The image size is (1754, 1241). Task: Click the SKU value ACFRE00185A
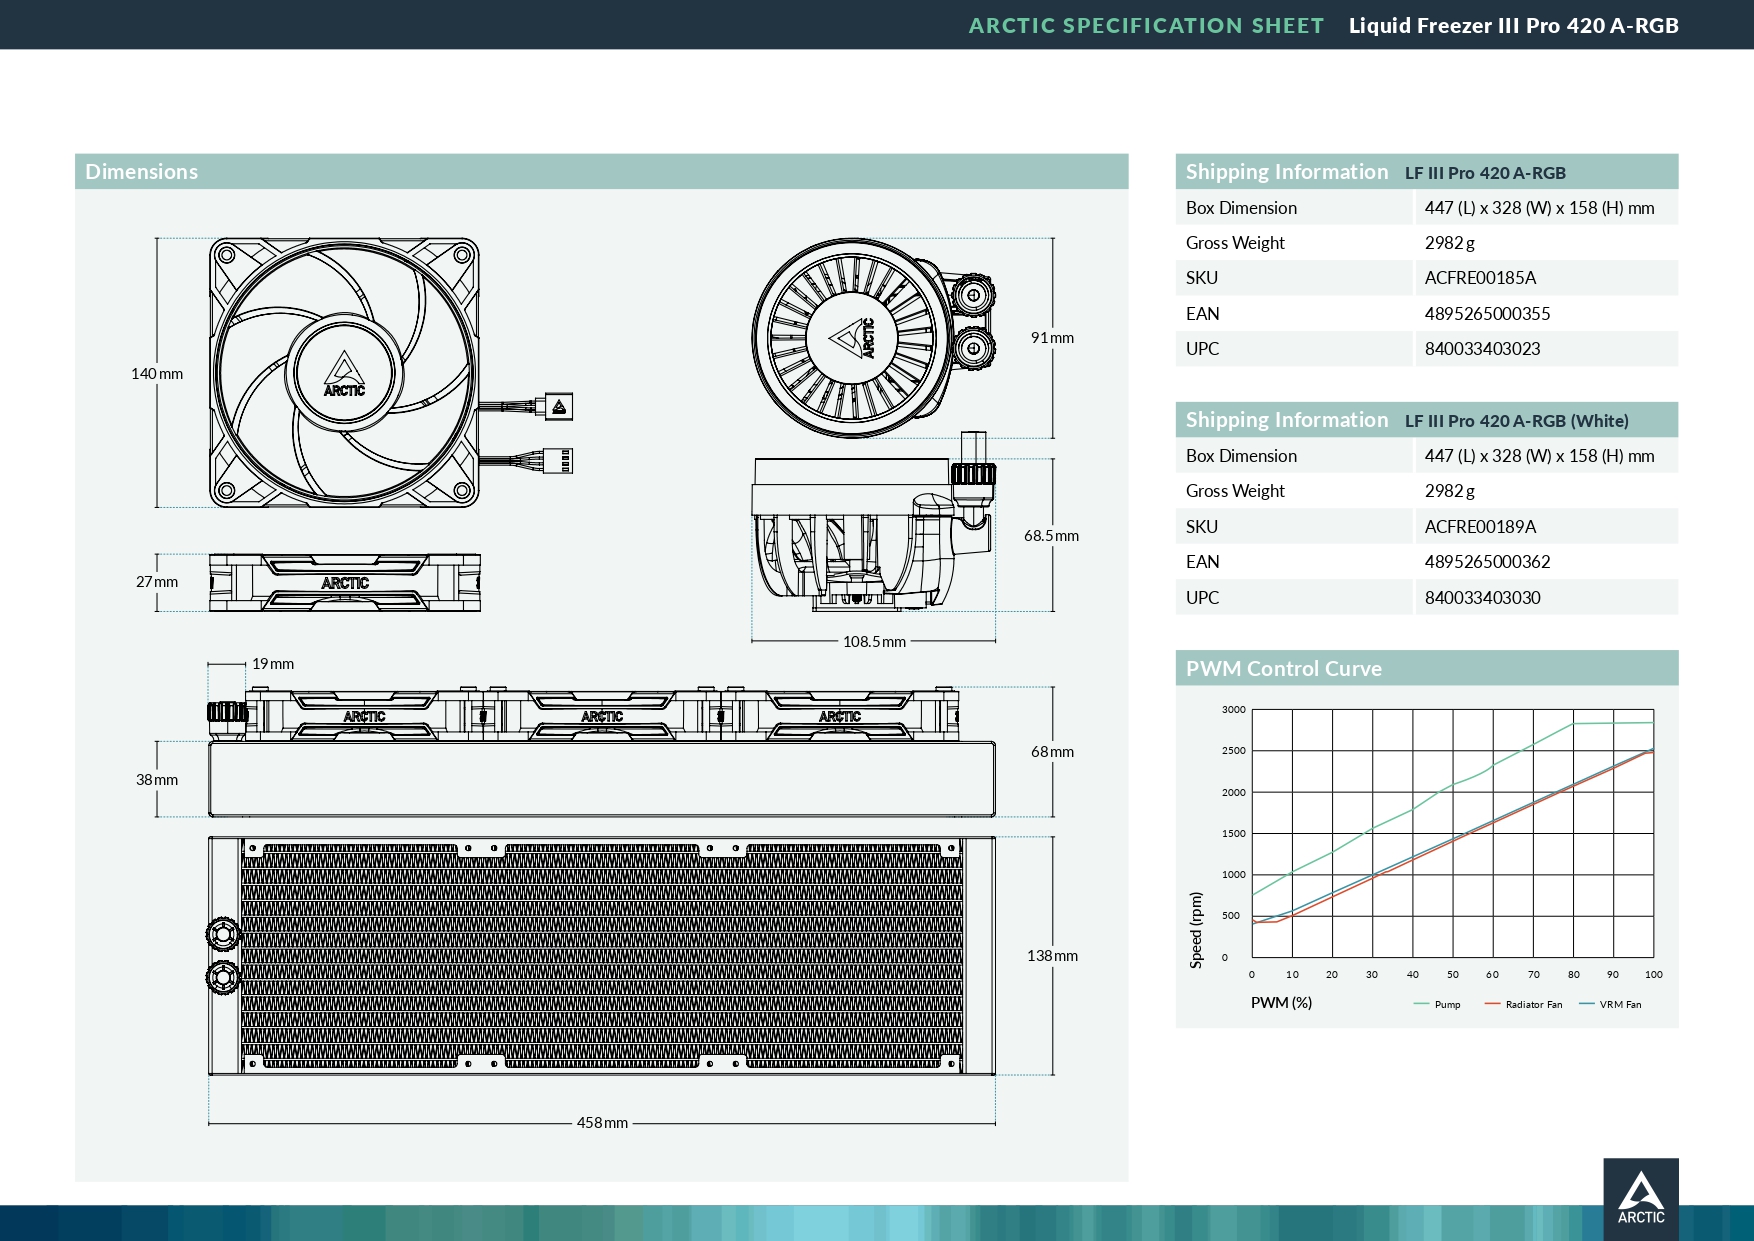pos(1480,278)
